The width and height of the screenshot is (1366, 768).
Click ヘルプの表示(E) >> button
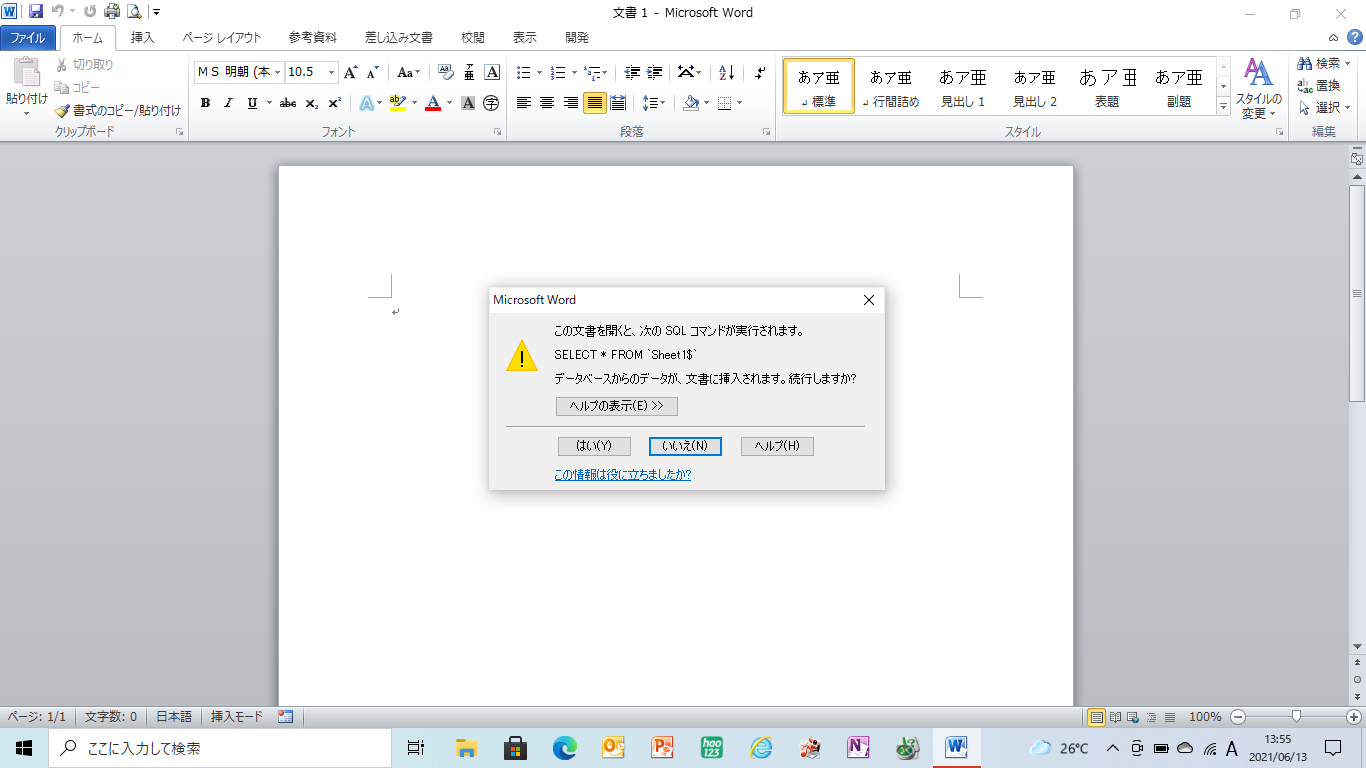tap(617, 406)
